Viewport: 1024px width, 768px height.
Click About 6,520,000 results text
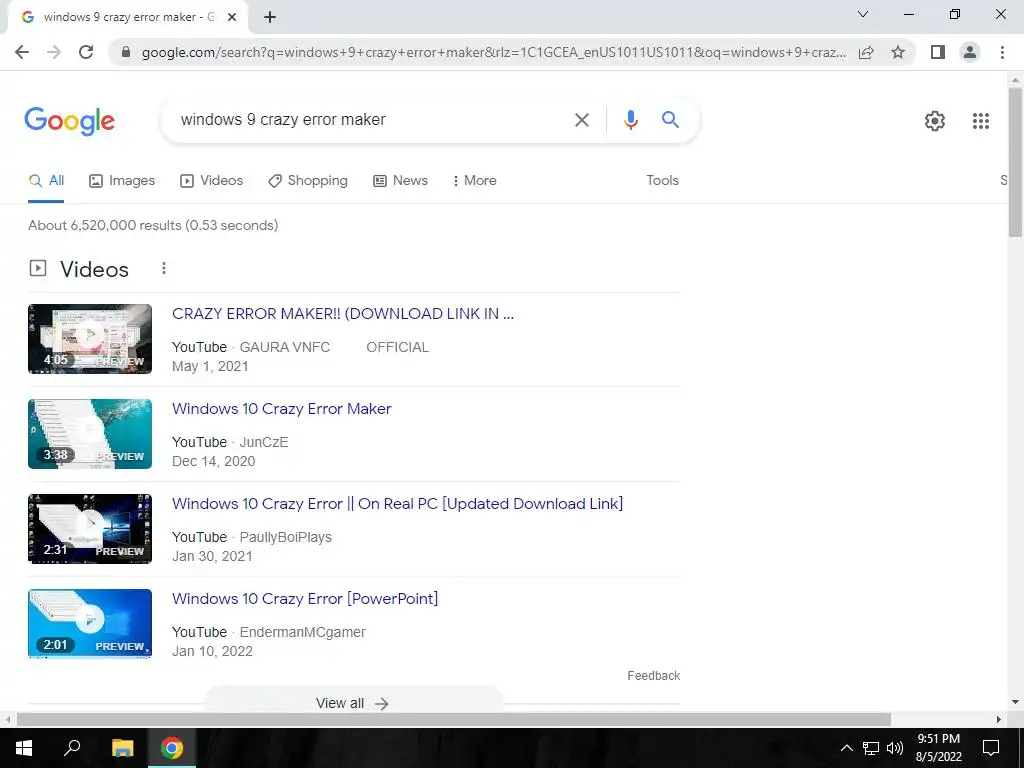(x=153, y=225)
